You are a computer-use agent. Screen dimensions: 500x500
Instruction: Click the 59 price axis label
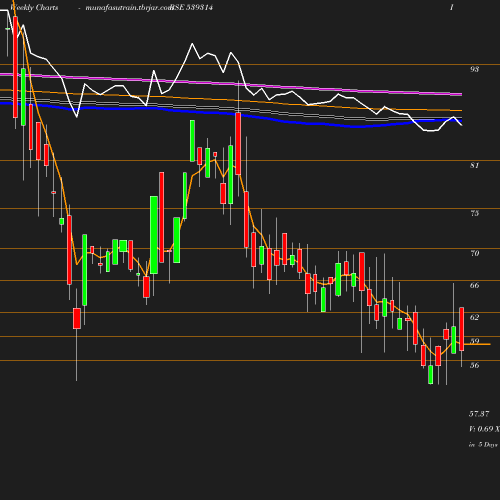(x=474, y=341)
